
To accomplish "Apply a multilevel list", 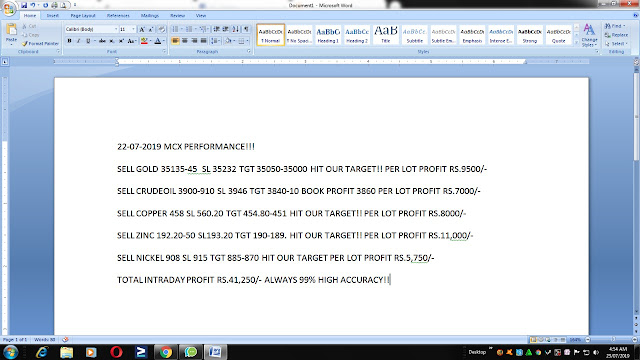I will click(x=204, y=29).
